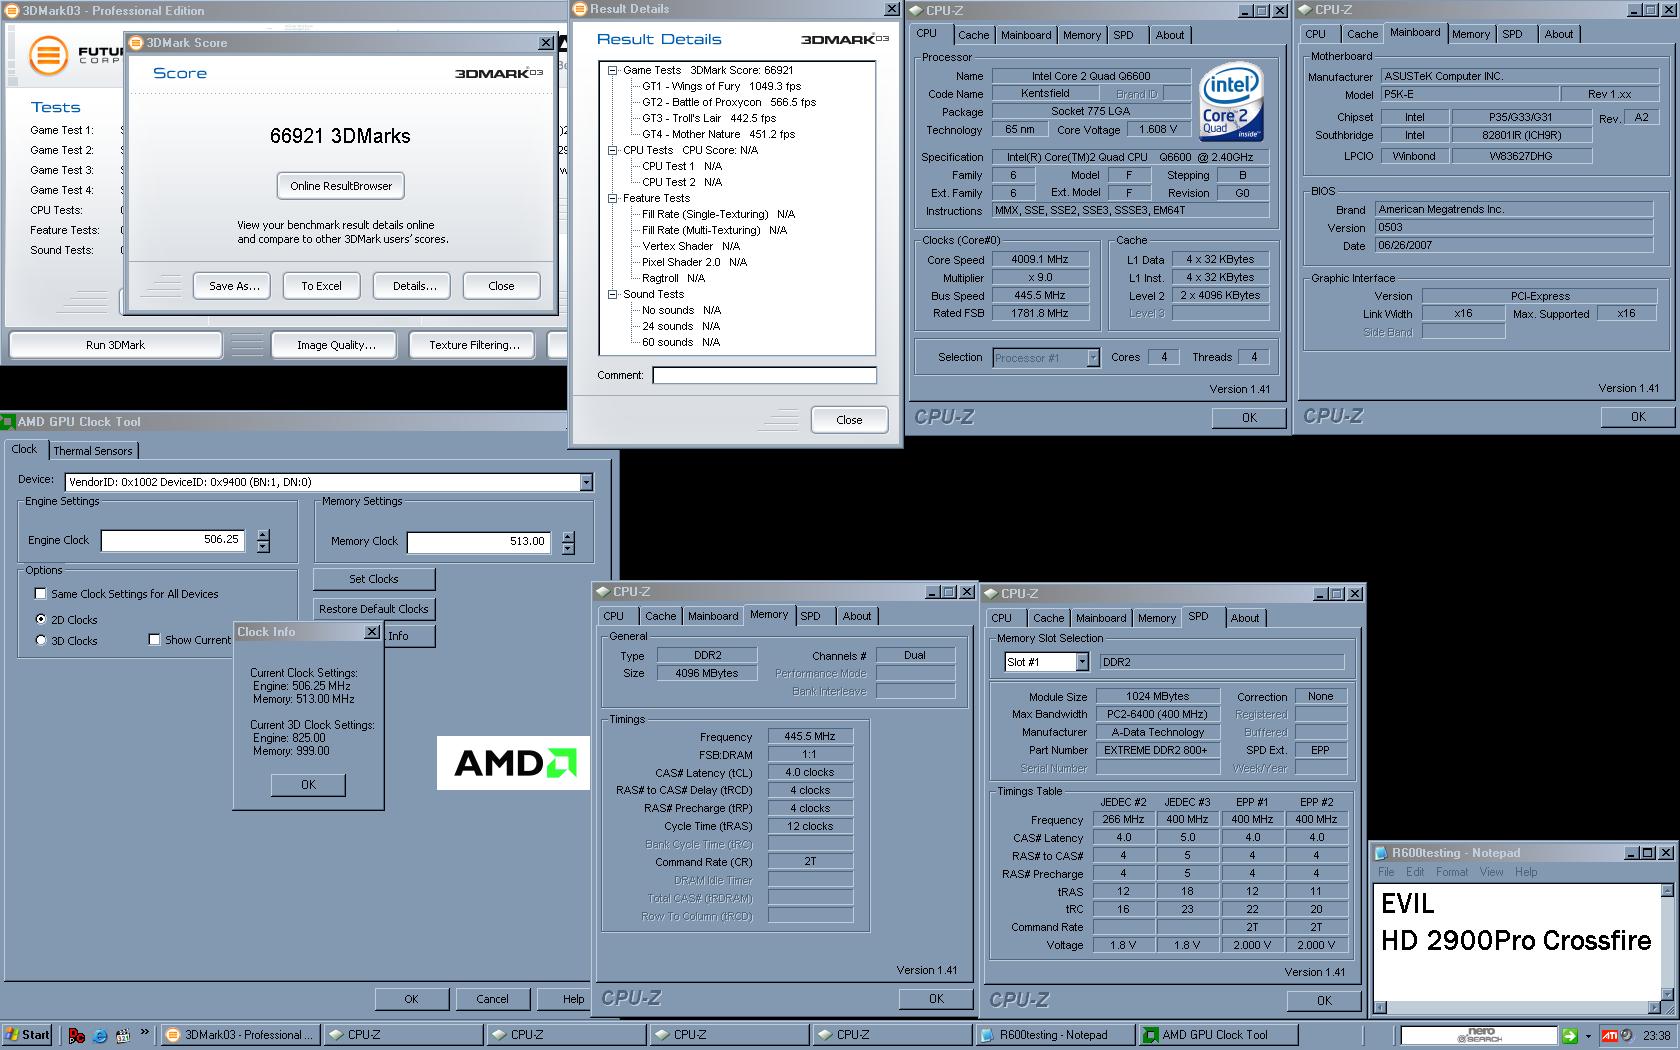Select the 2D Clocks radio option

pyautogui.click(x=41, y=620)
